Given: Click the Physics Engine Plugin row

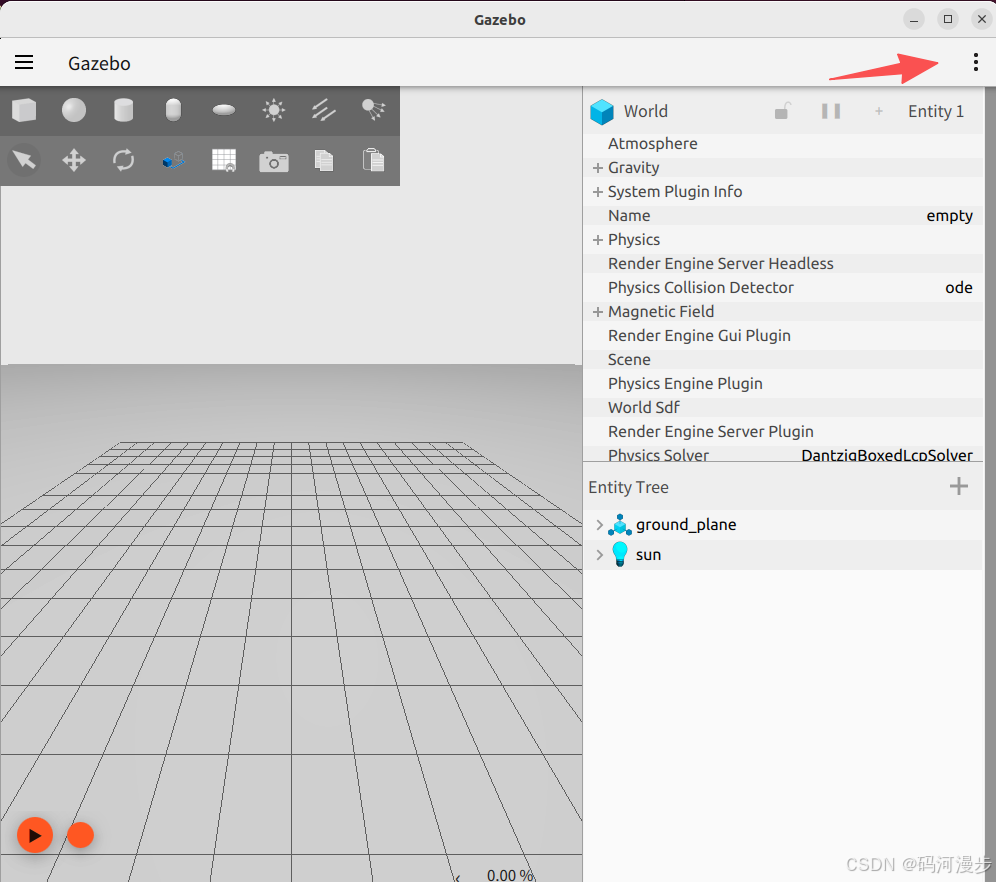Looking at the screenshot, I should click(x=783, y=384).
